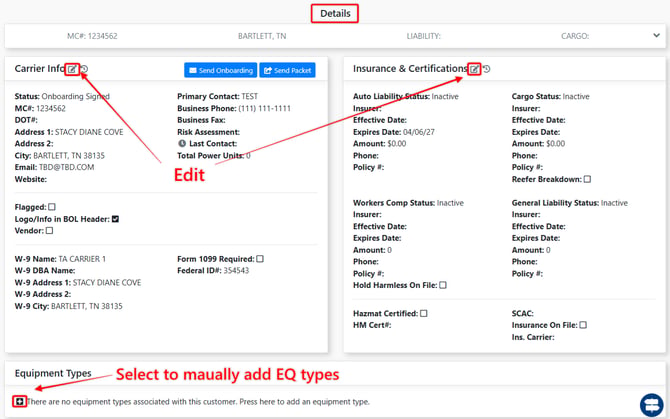
Task: Click BARTLETT, TN in summary bar
Action: click(262, 36)
